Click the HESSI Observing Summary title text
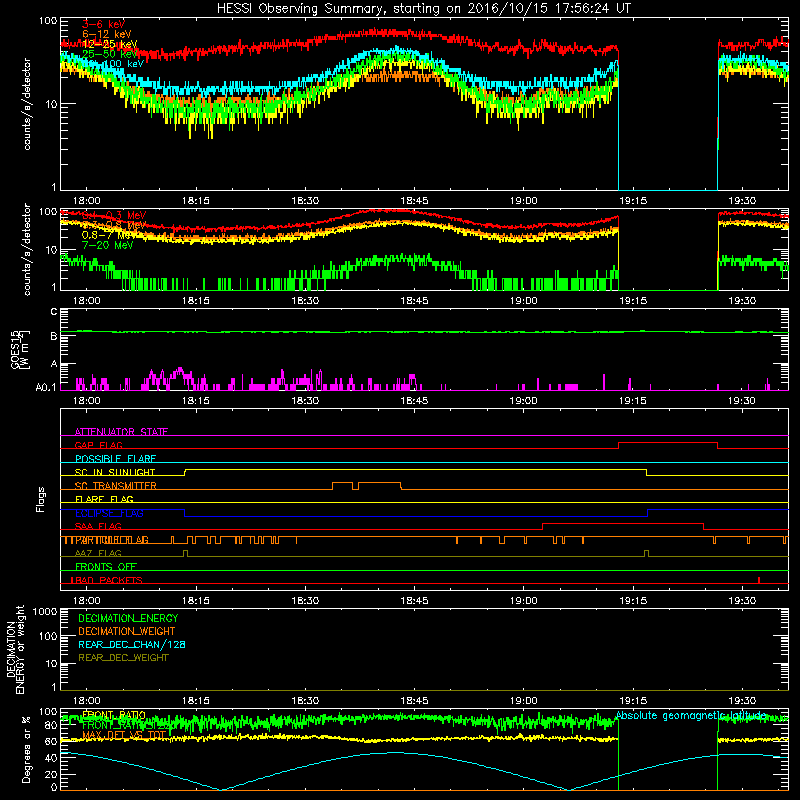800x800 pixels. (x=424, y=8)
